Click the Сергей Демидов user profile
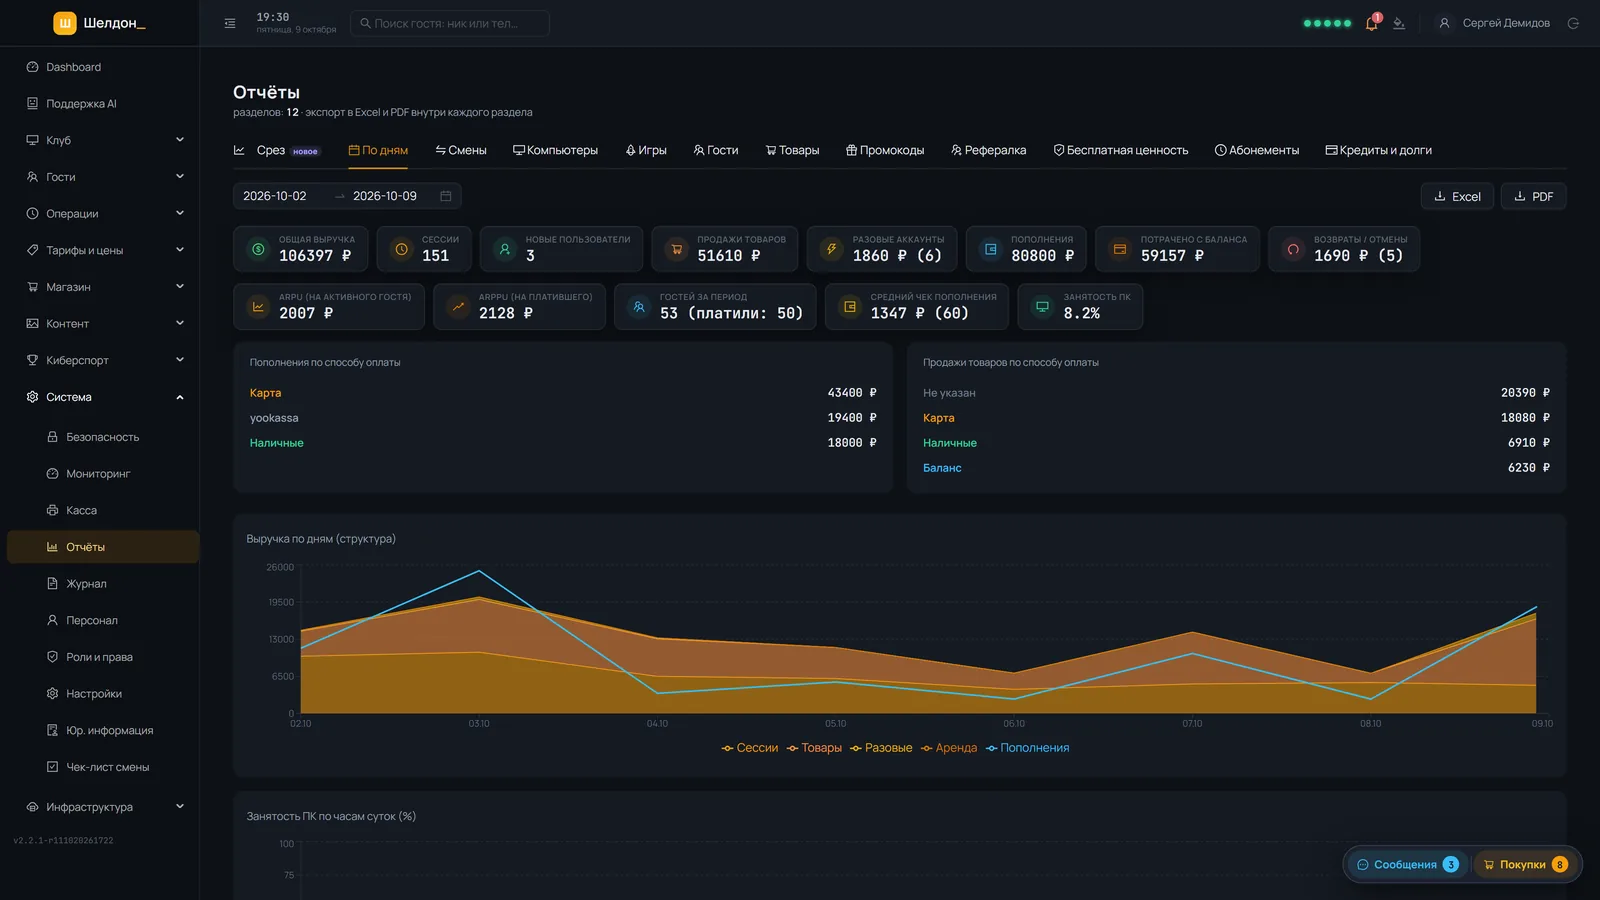Screen dimensions: 1600x900 tap(1494, 23)
